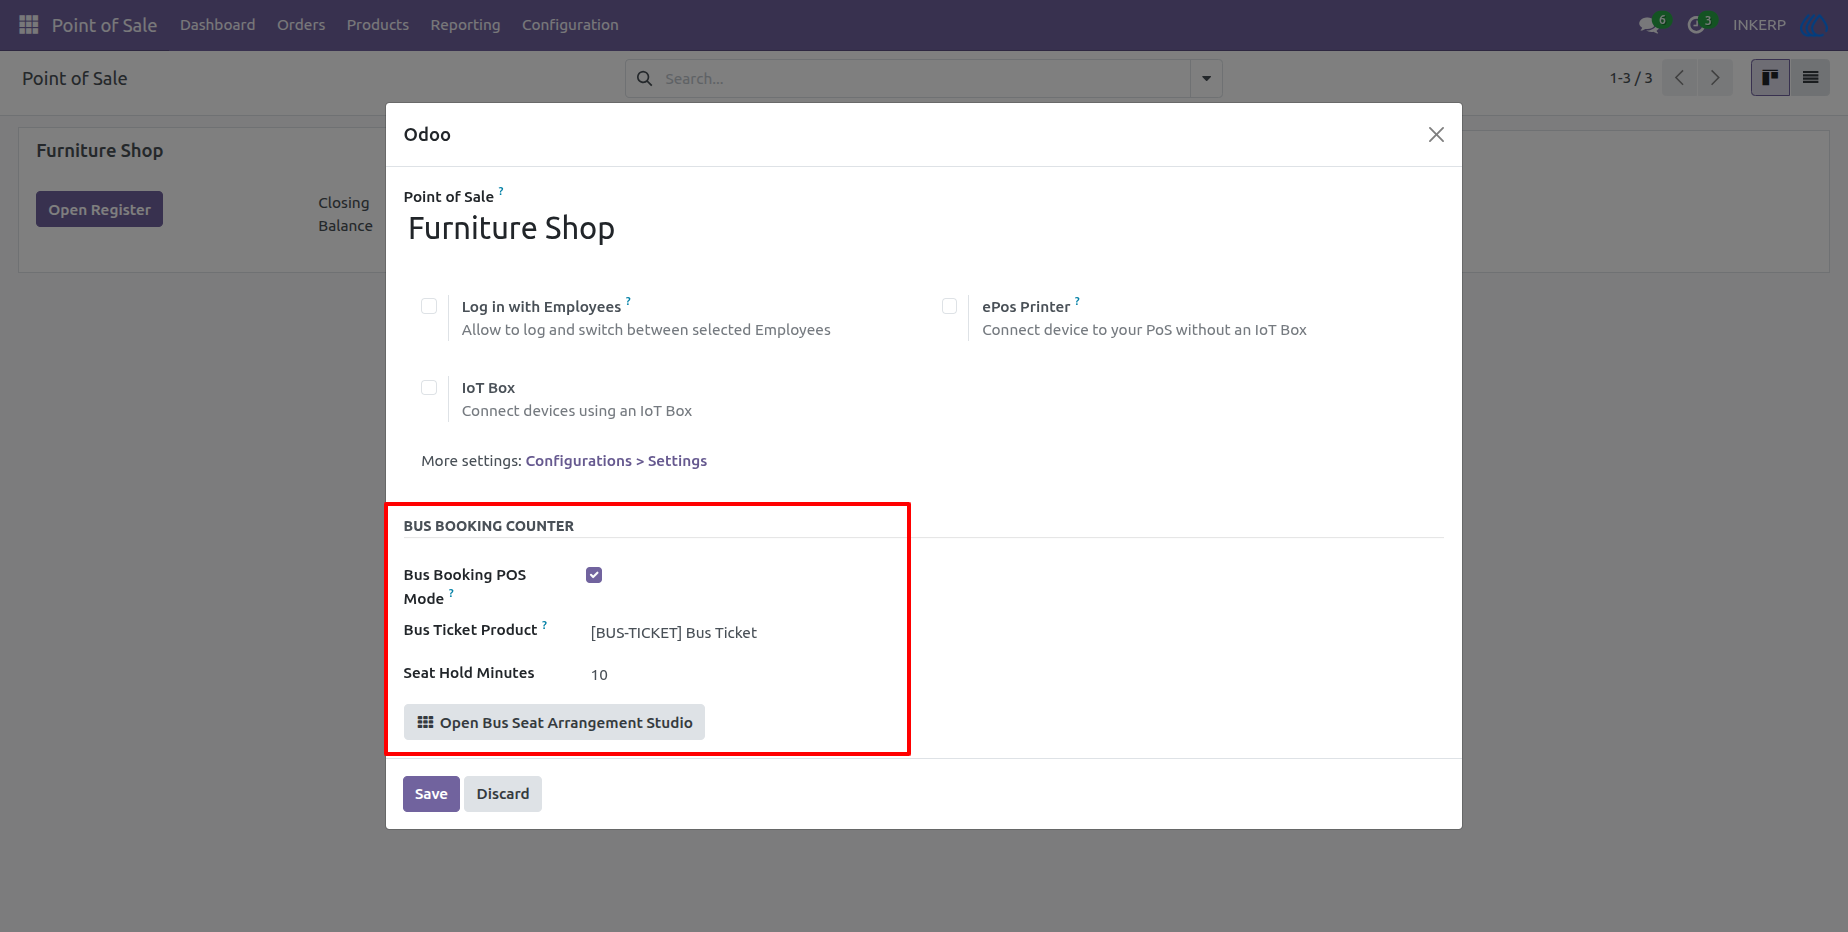Enable Log in with Employees checkbox
Screen dimensions: 1848x932
(429, 306)
